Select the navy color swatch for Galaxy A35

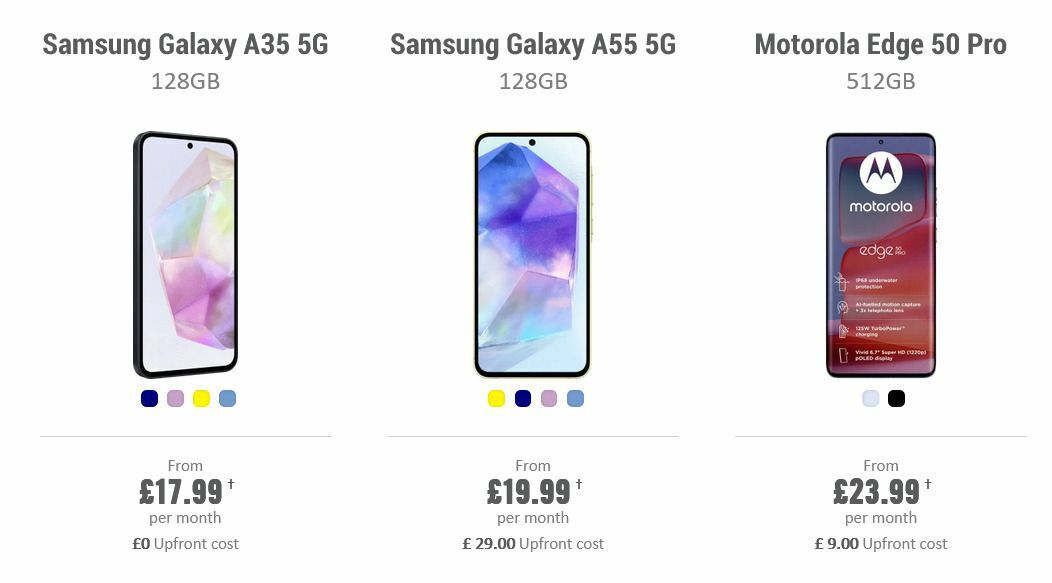click(147, 398)
